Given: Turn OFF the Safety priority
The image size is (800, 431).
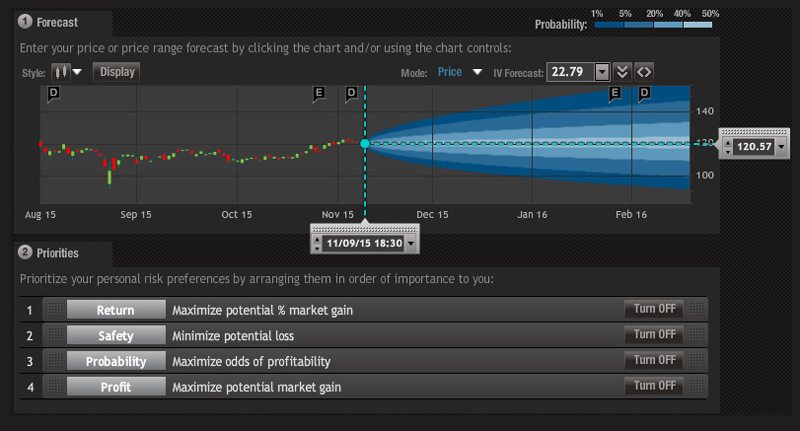Looking at the screenshot, I should pyautogui.click(x=654, y=335).
